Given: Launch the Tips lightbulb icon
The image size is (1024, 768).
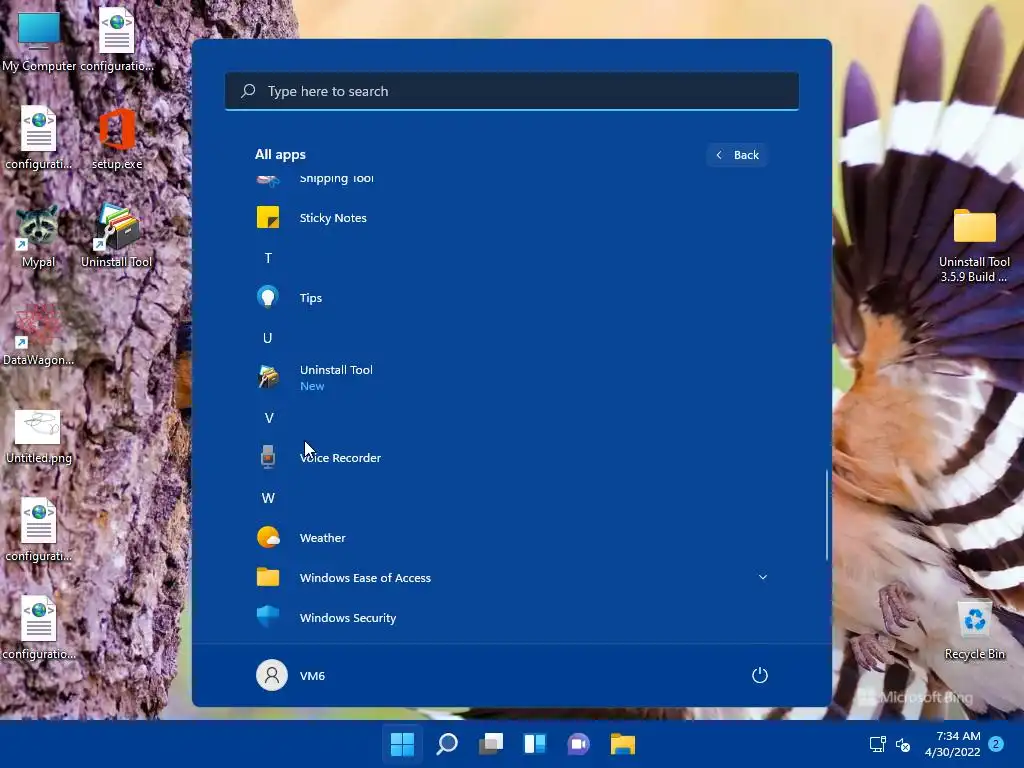Looking at the screenshot, I should pos(268,297).
